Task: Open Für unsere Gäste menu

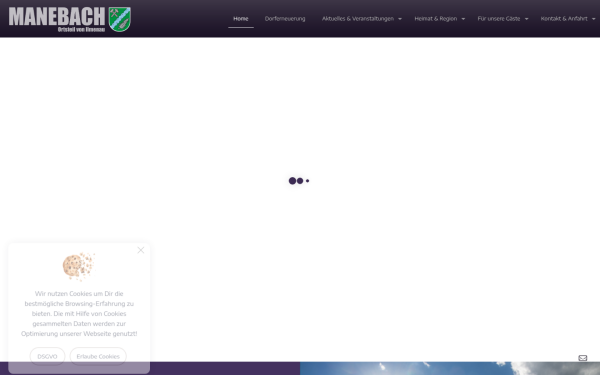Action: pyautogui.click(x=499, y=19)
